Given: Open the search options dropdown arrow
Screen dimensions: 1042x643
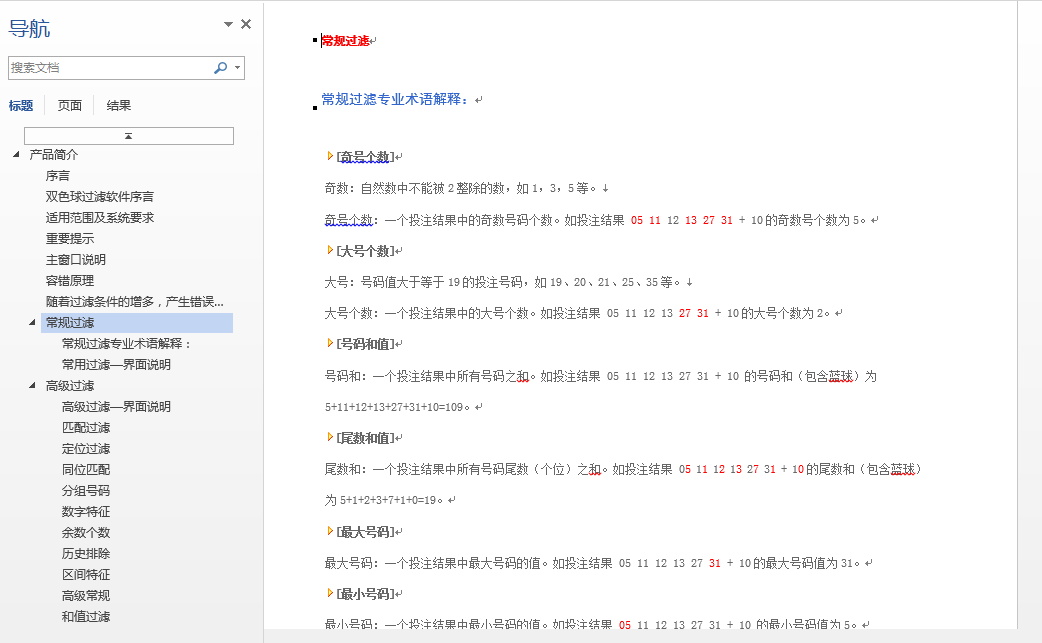Looking at the screenshot, I should (x=238, y=68).
